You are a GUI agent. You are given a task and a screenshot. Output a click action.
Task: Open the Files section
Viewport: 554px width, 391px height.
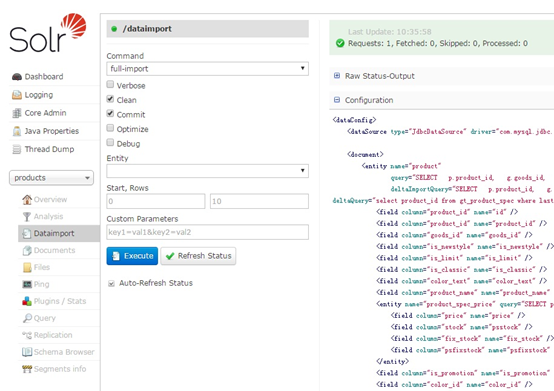pyautogui.click(x=42, y=267)
